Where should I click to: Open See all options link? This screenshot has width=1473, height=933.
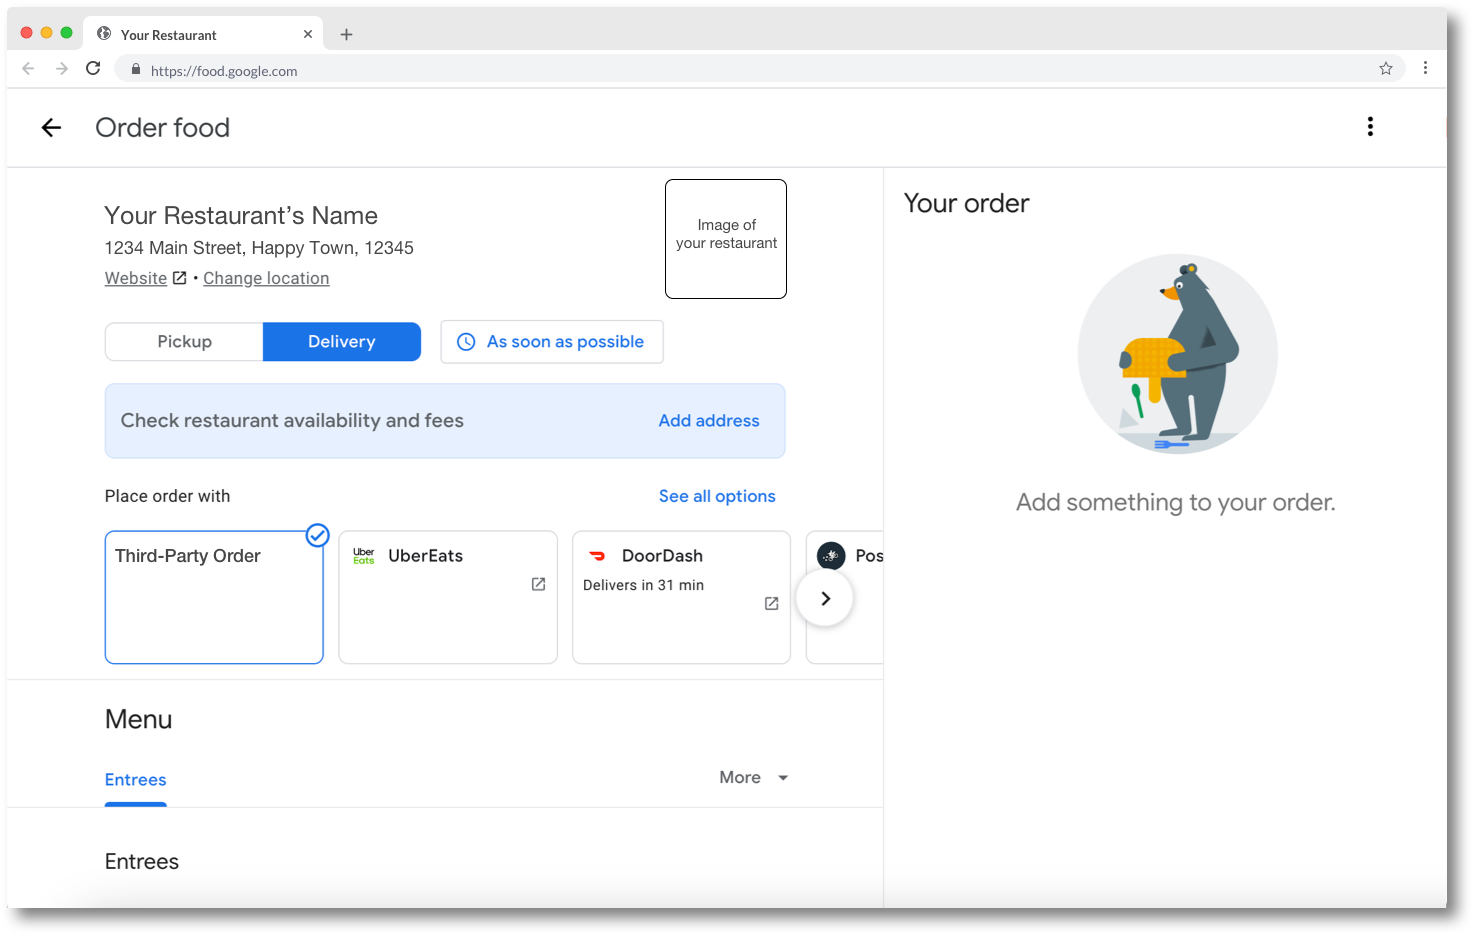pyautogui.click(x=717, y=496)
